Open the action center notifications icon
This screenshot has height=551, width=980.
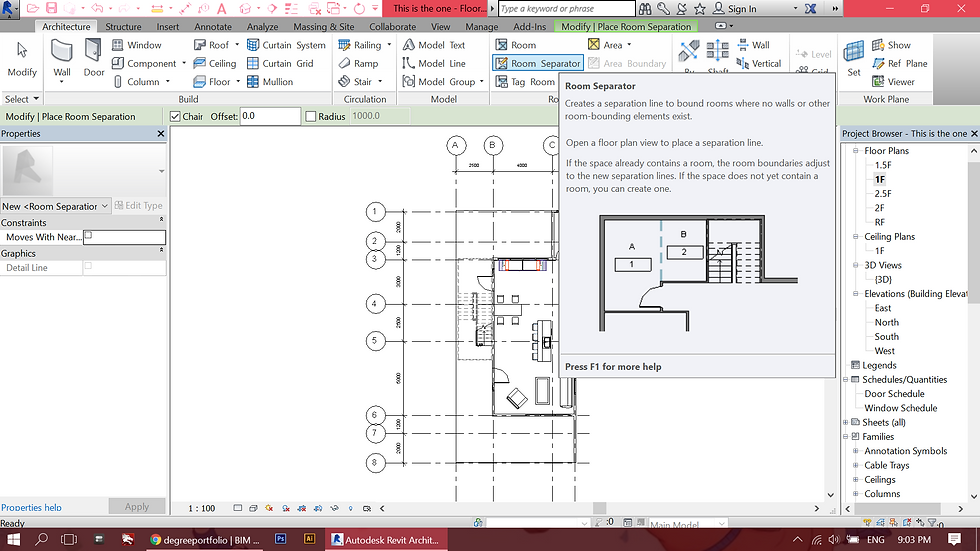tap(954, 539)
